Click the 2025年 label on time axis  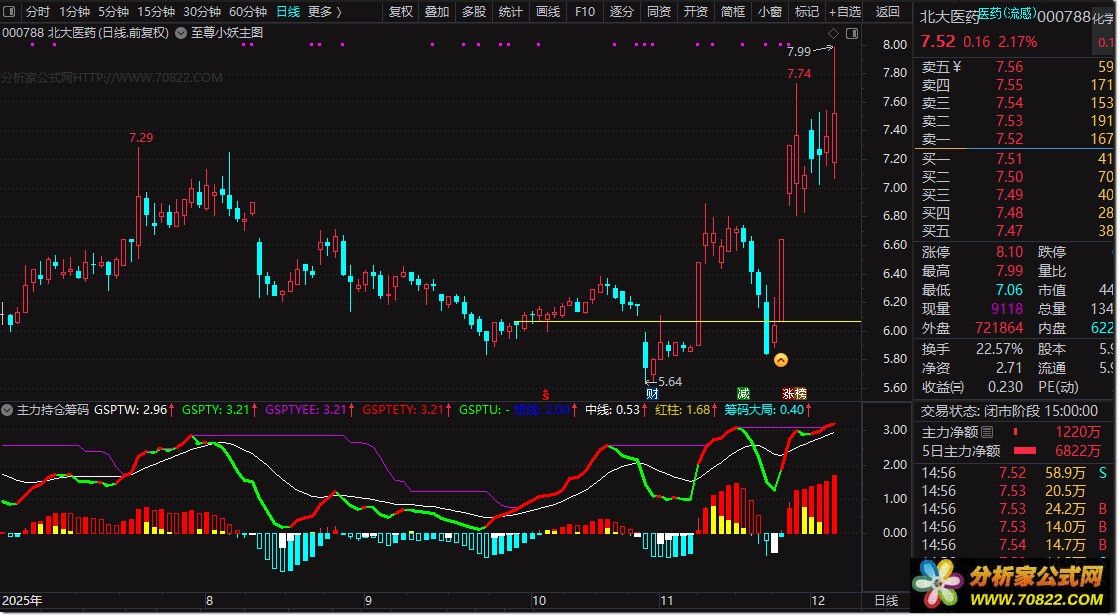point(22,601)
